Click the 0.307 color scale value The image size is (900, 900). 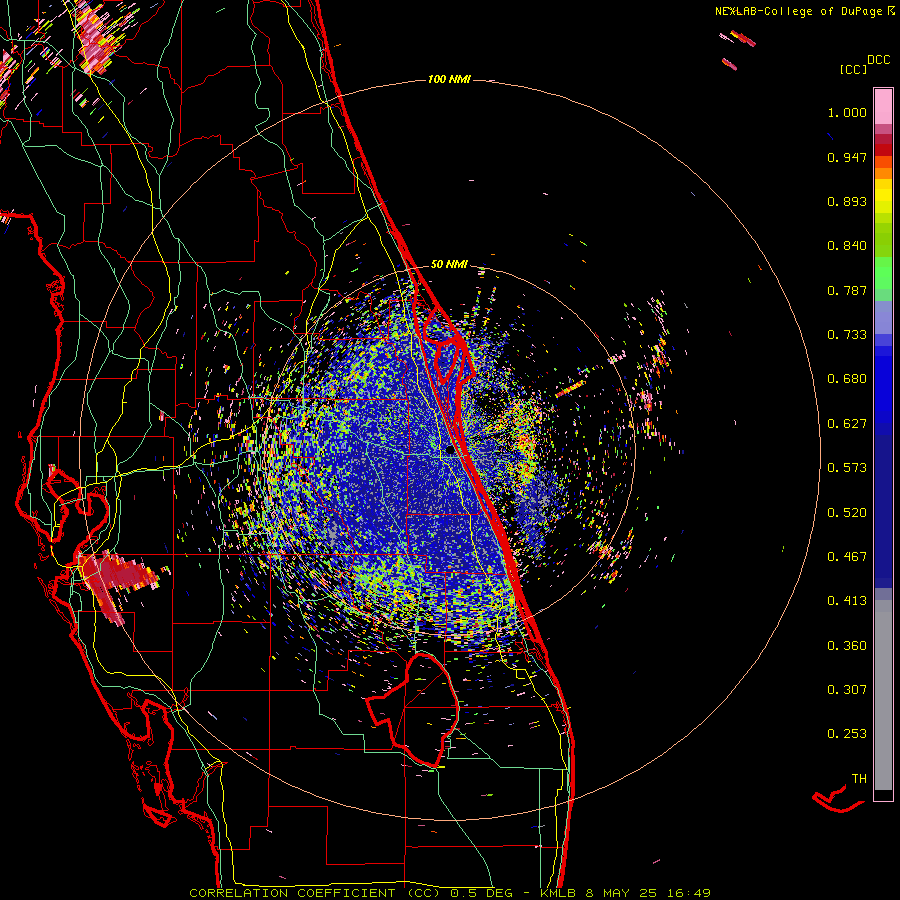tap(847, 690)
